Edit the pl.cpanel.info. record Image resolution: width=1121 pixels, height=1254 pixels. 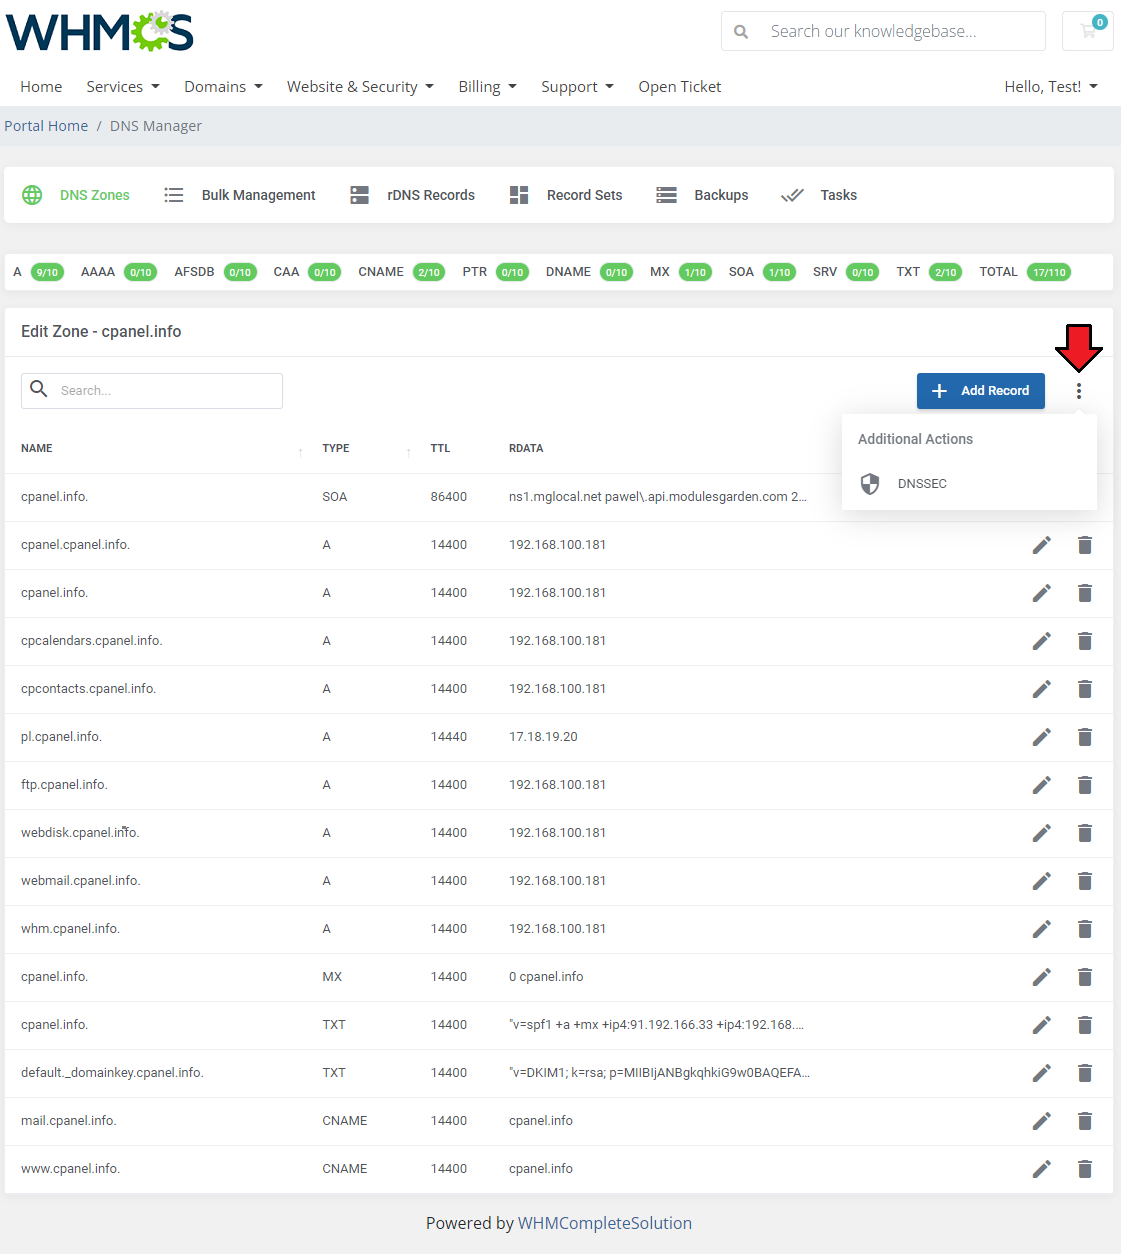1042,737
